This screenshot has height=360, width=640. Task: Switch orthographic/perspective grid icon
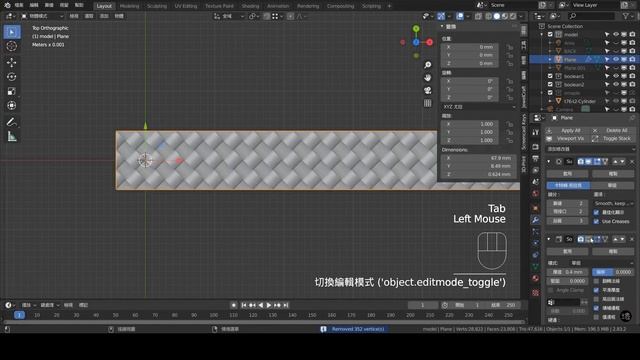point(427,103)
